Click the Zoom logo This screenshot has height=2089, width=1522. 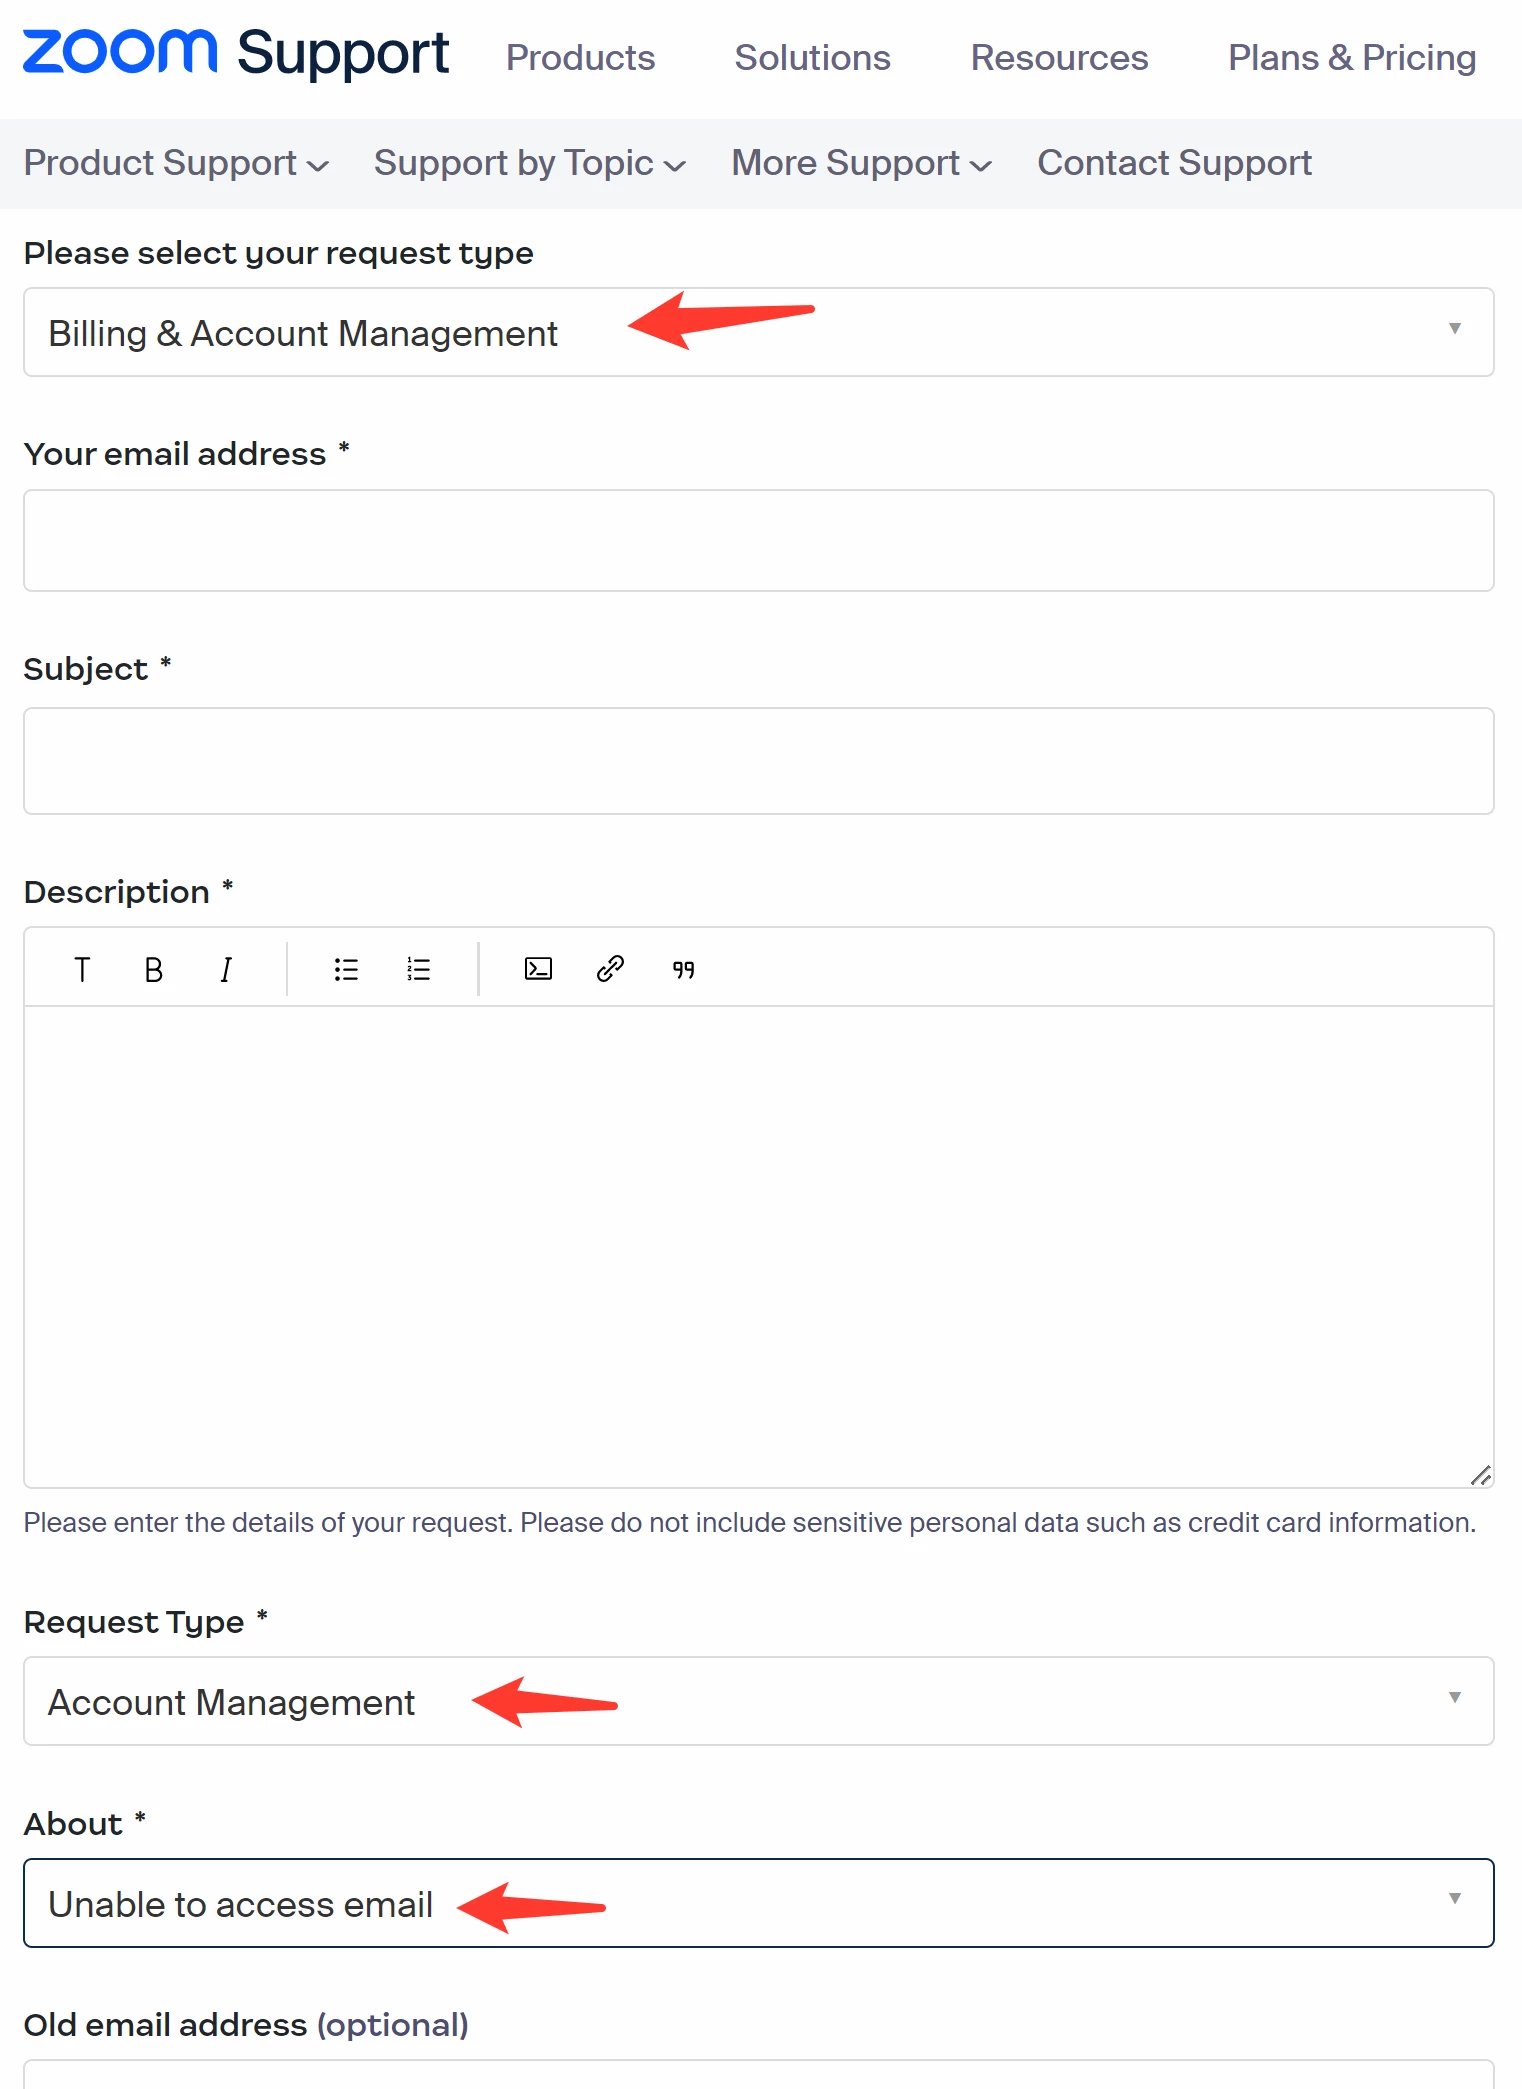click(119, 52)
